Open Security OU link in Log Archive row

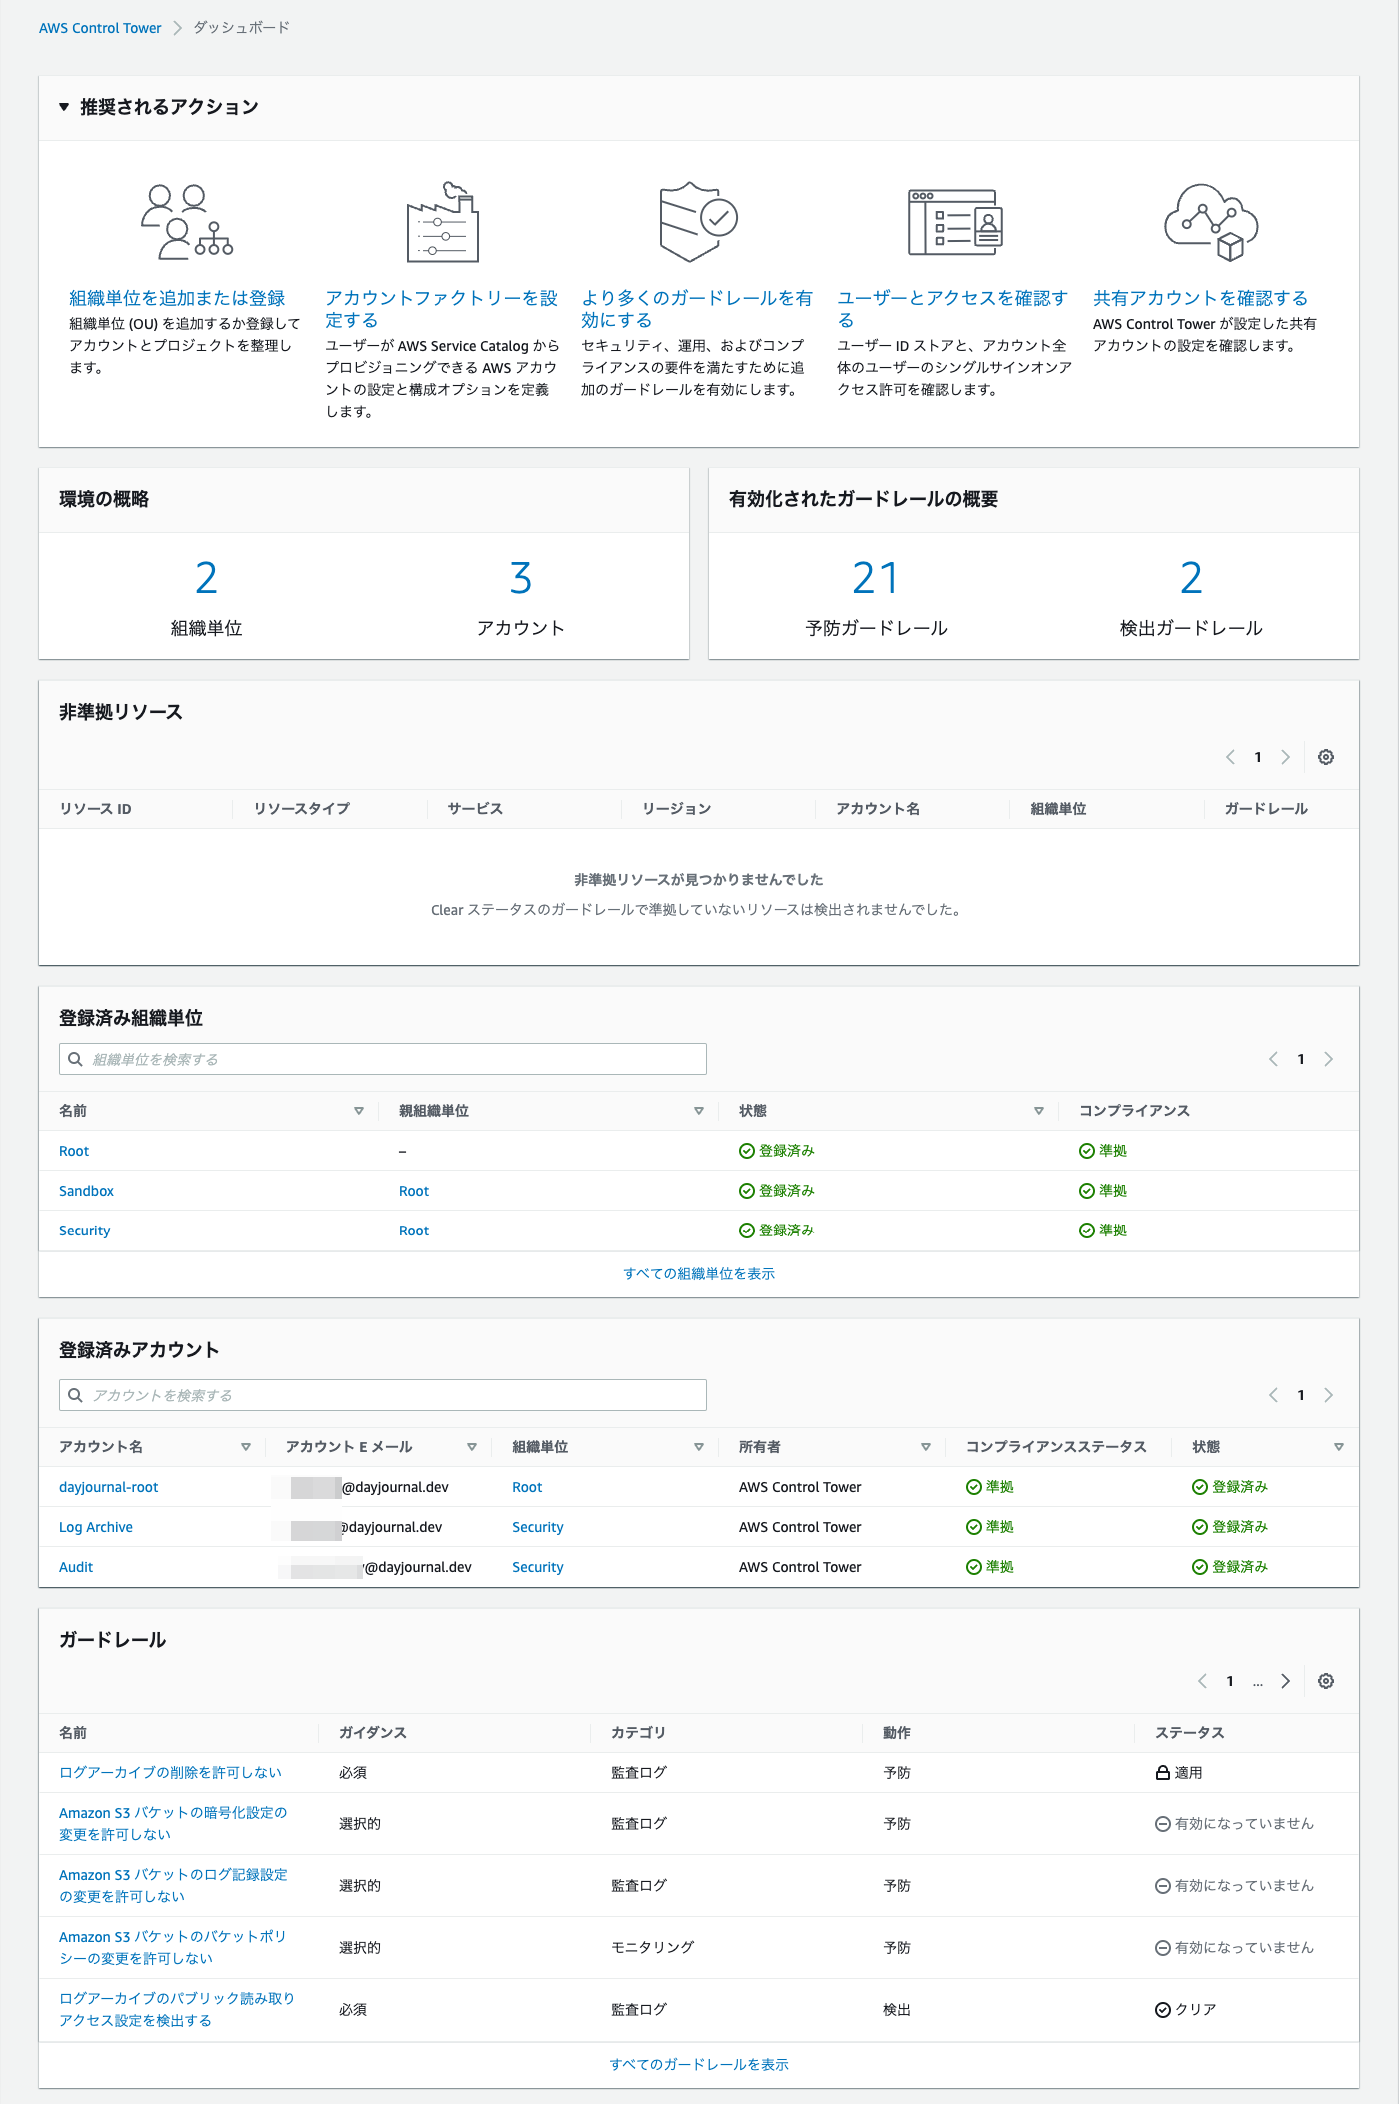(x=538, y=1527)
